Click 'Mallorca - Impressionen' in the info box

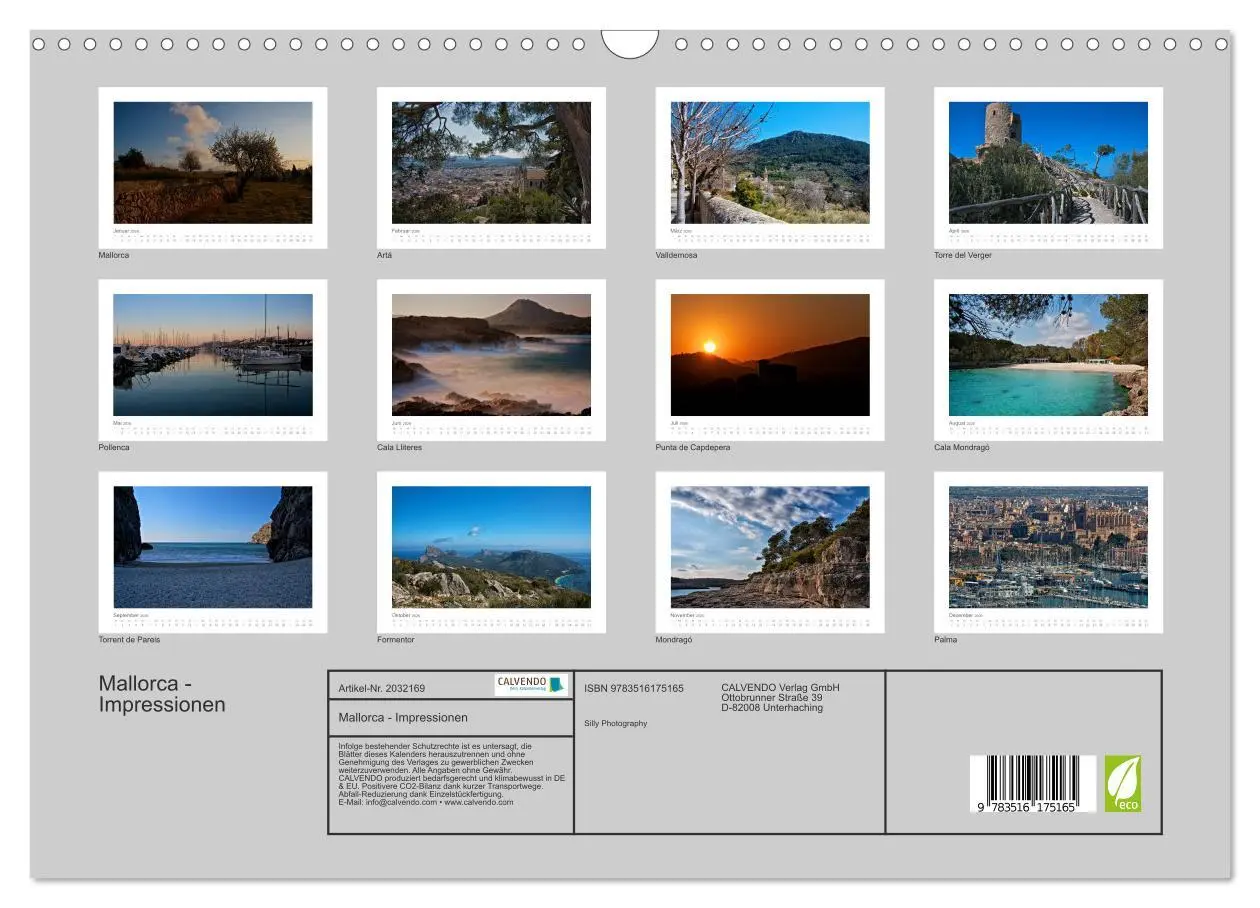coord(403,717)
